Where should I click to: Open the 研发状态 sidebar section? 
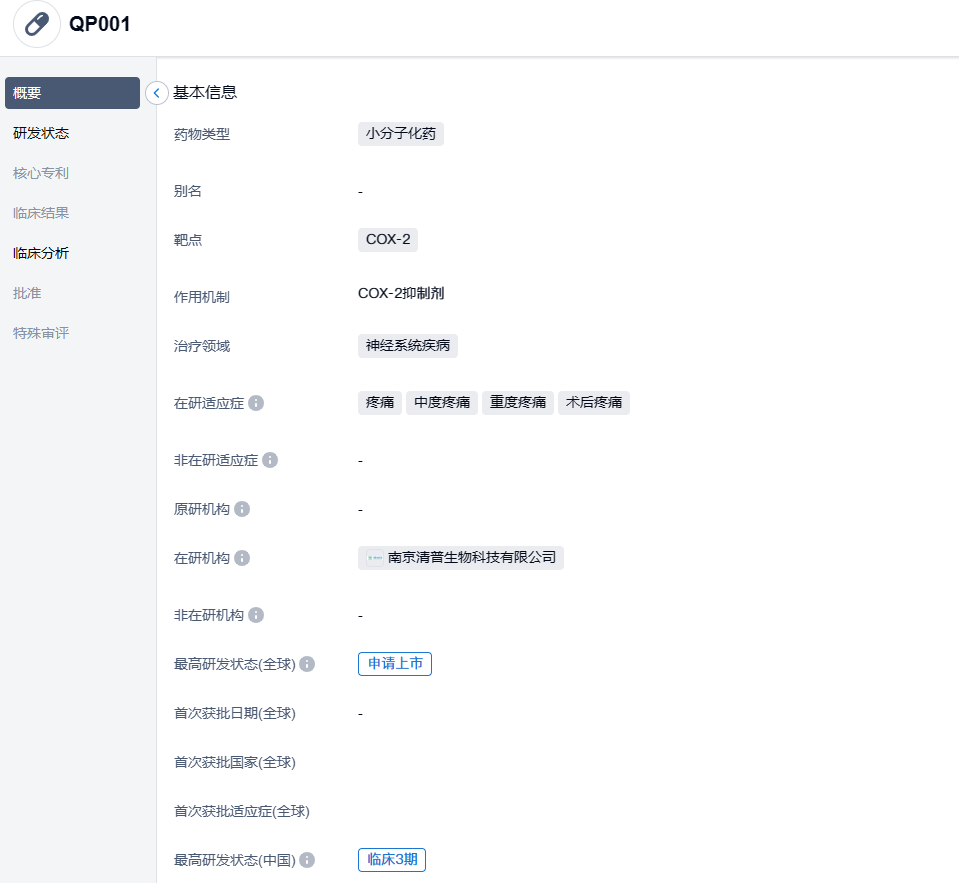[x=41, y=133]
